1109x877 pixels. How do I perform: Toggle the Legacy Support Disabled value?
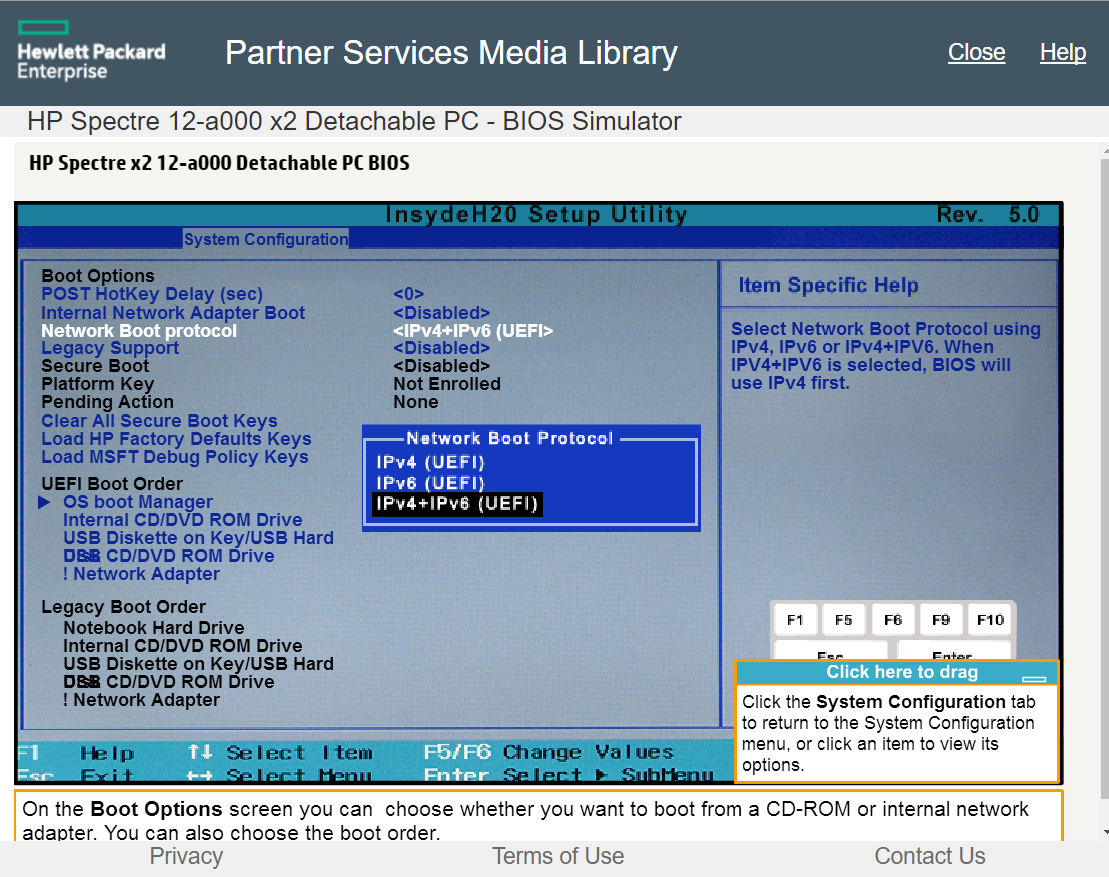click(x=441, y=348)
